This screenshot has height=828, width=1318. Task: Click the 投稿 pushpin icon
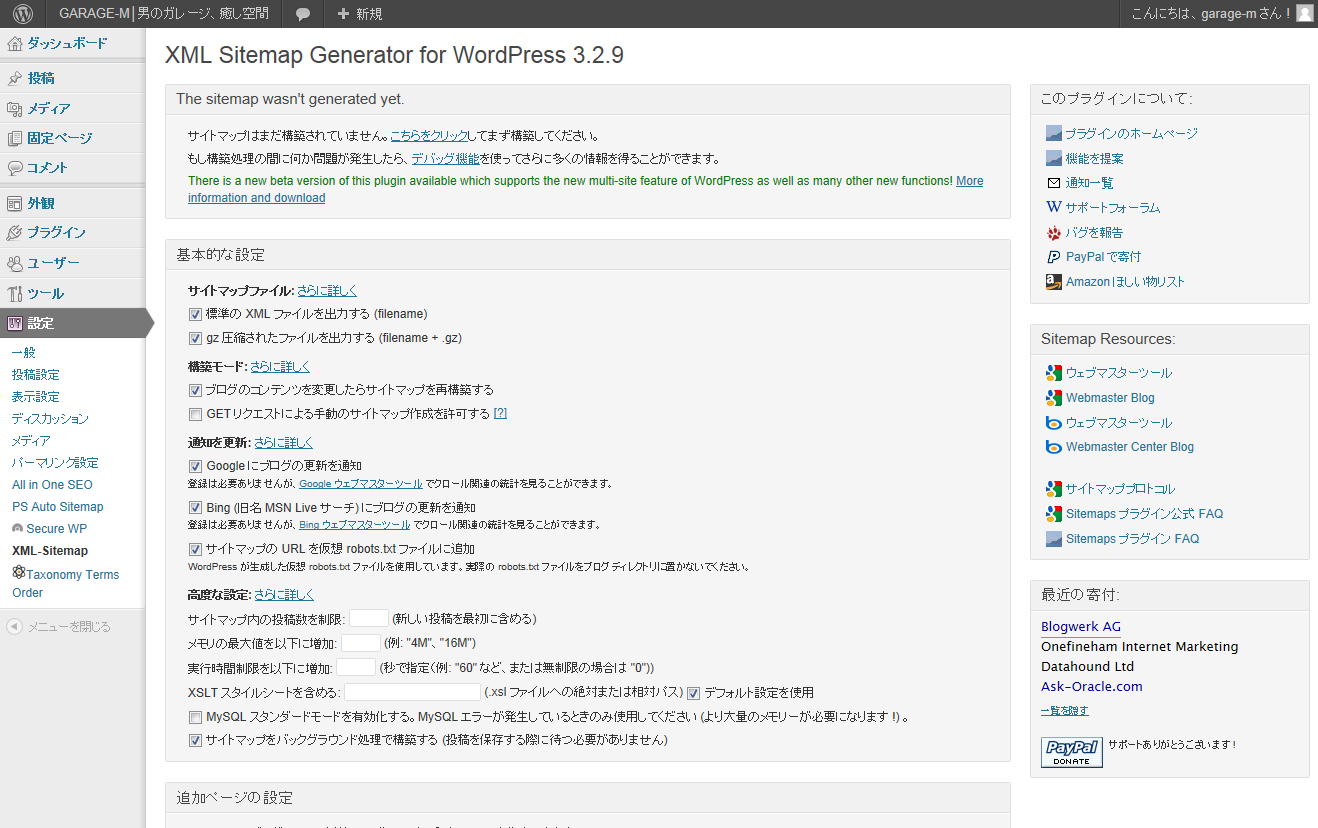[15, 78]
